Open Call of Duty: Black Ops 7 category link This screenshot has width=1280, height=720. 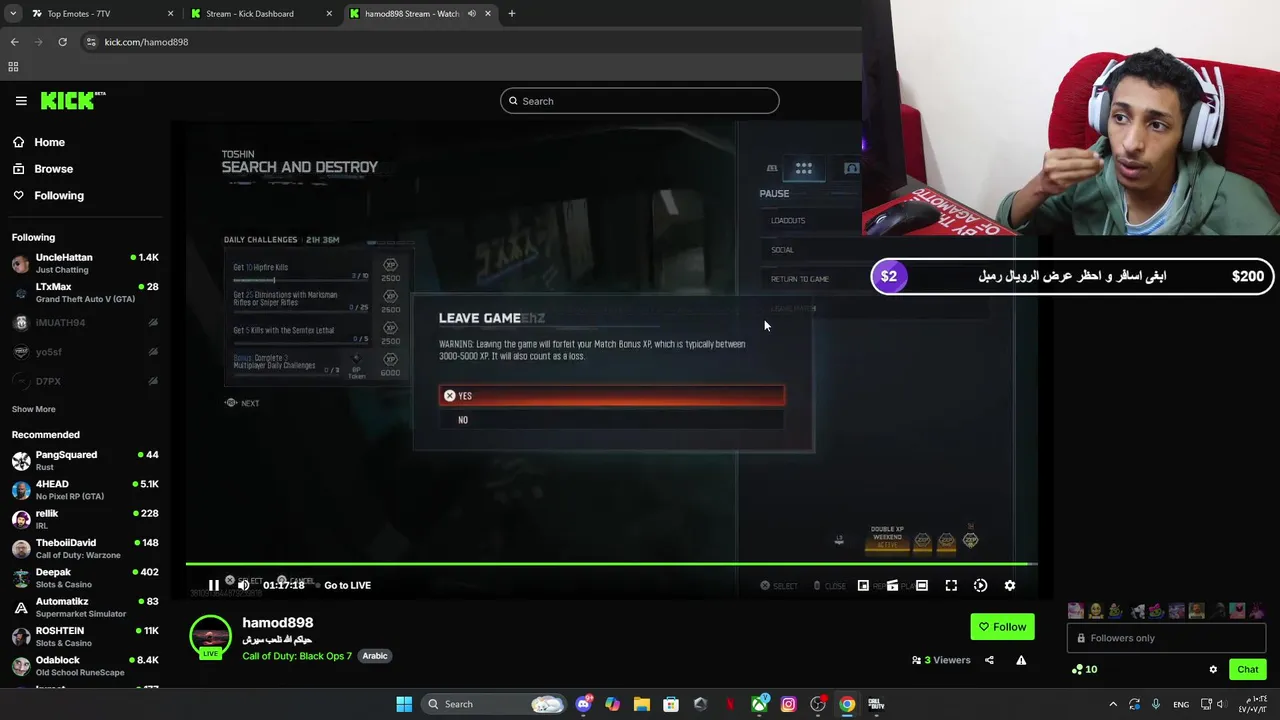point(297,656)
